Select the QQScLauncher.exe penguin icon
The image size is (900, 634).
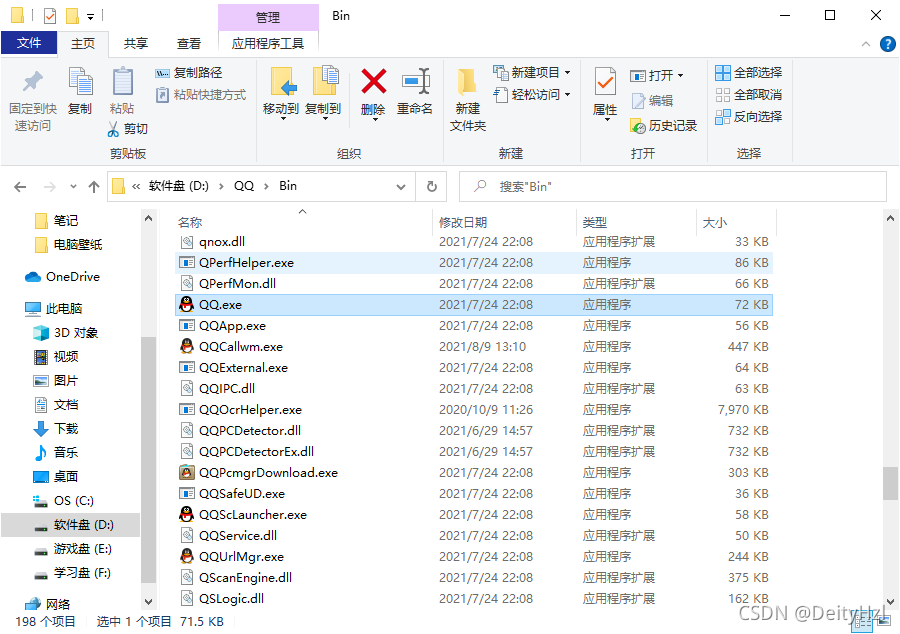pyautogui.click(x=187, y=514)
